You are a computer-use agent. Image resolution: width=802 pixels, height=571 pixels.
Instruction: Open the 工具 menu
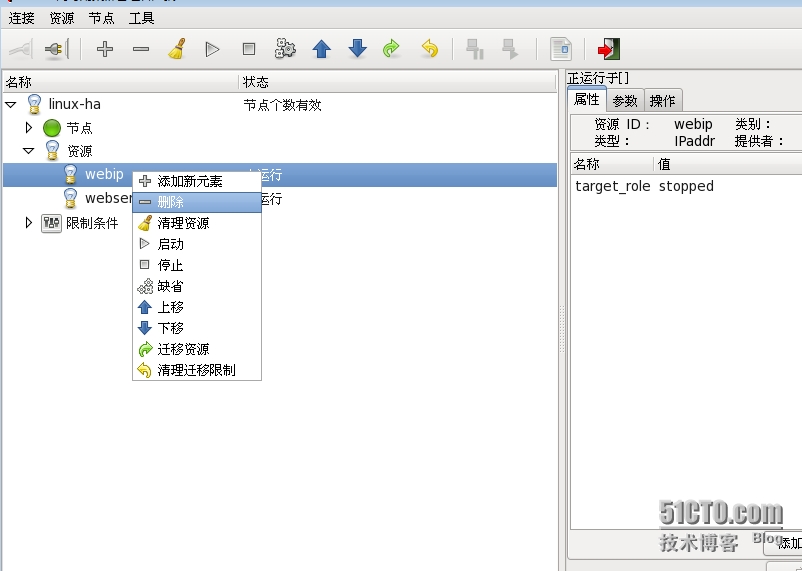[141, 18]
